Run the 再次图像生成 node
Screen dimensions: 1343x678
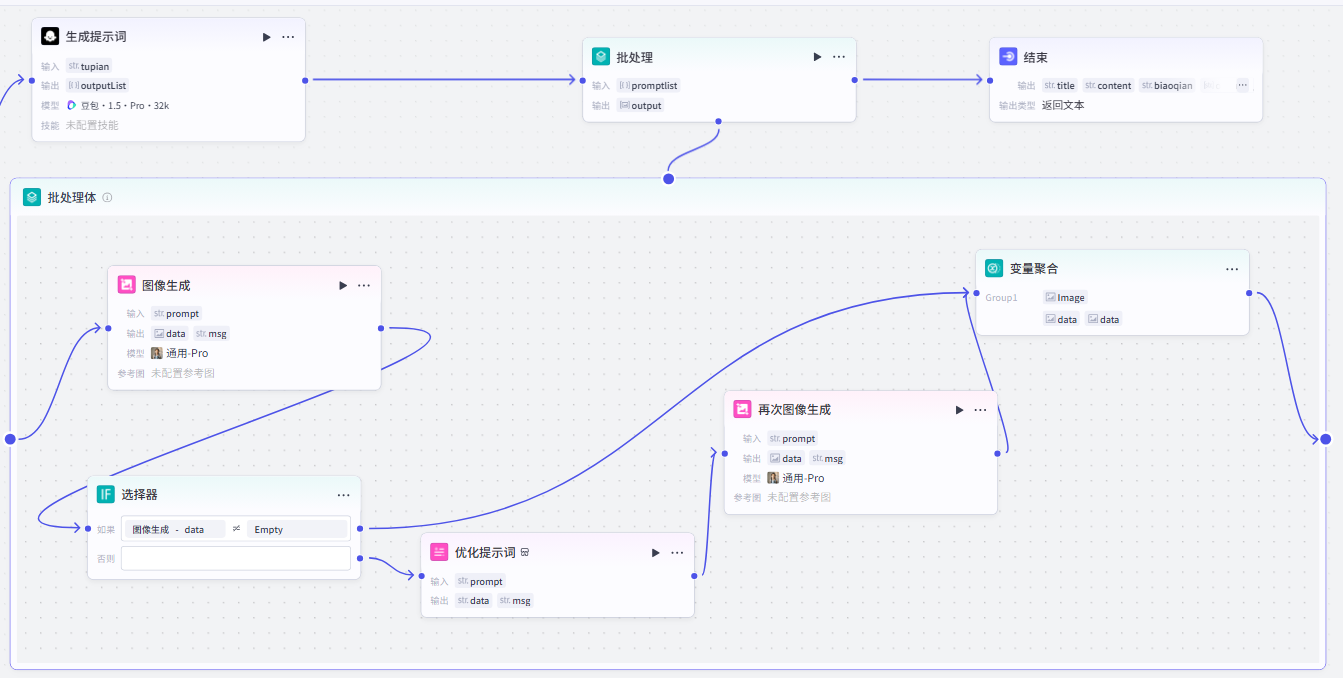[x=960, y=410]
